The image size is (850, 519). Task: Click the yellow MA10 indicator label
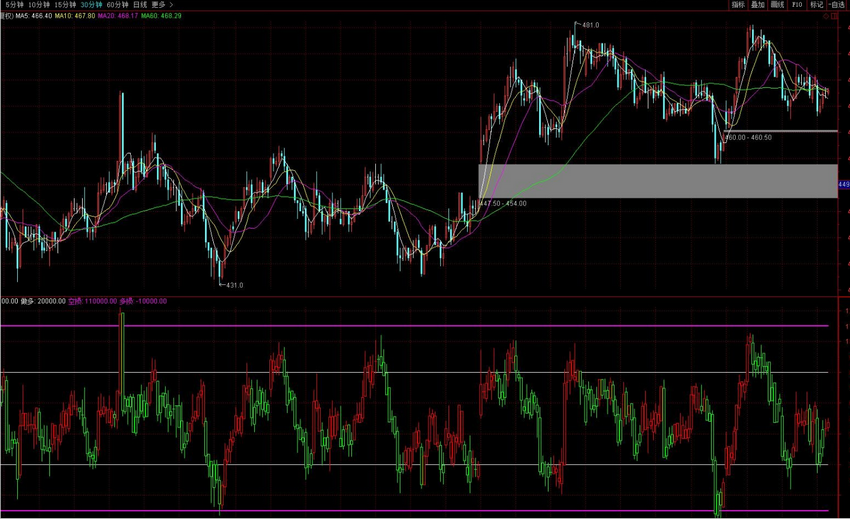[x=75, y=16]
